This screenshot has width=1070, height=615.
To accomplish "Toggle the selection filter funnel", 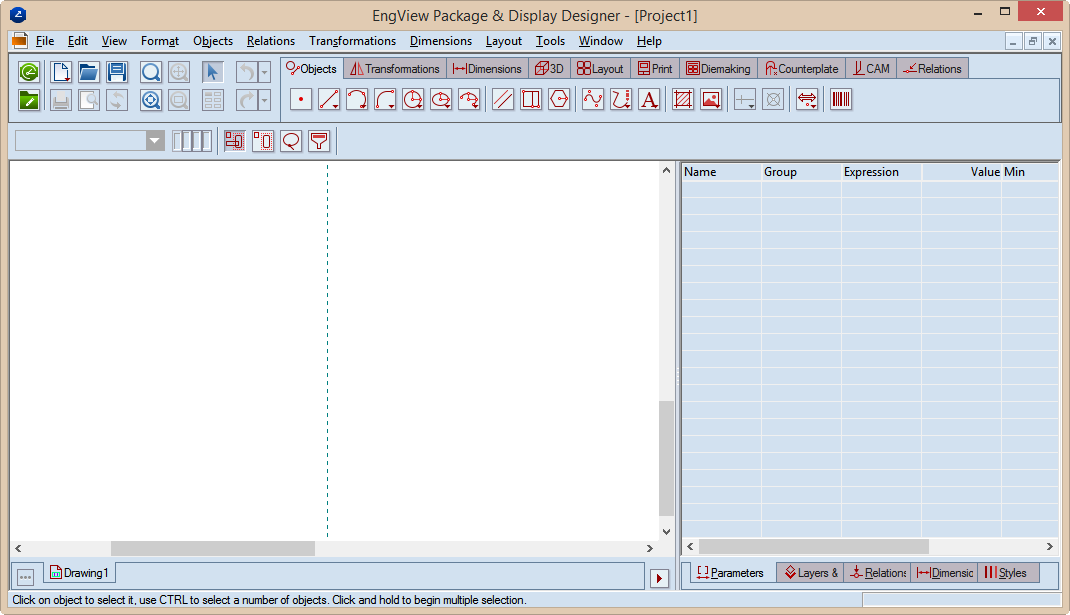I will pyautogui.click(x=319, y=141).
